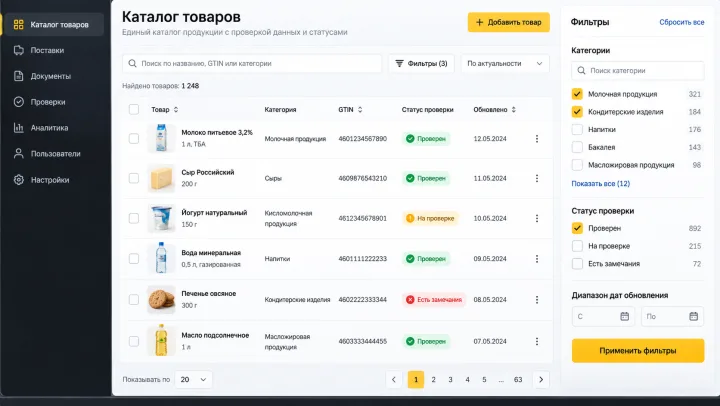Open more actions for Йогурт натуральный row

(537, 218)
